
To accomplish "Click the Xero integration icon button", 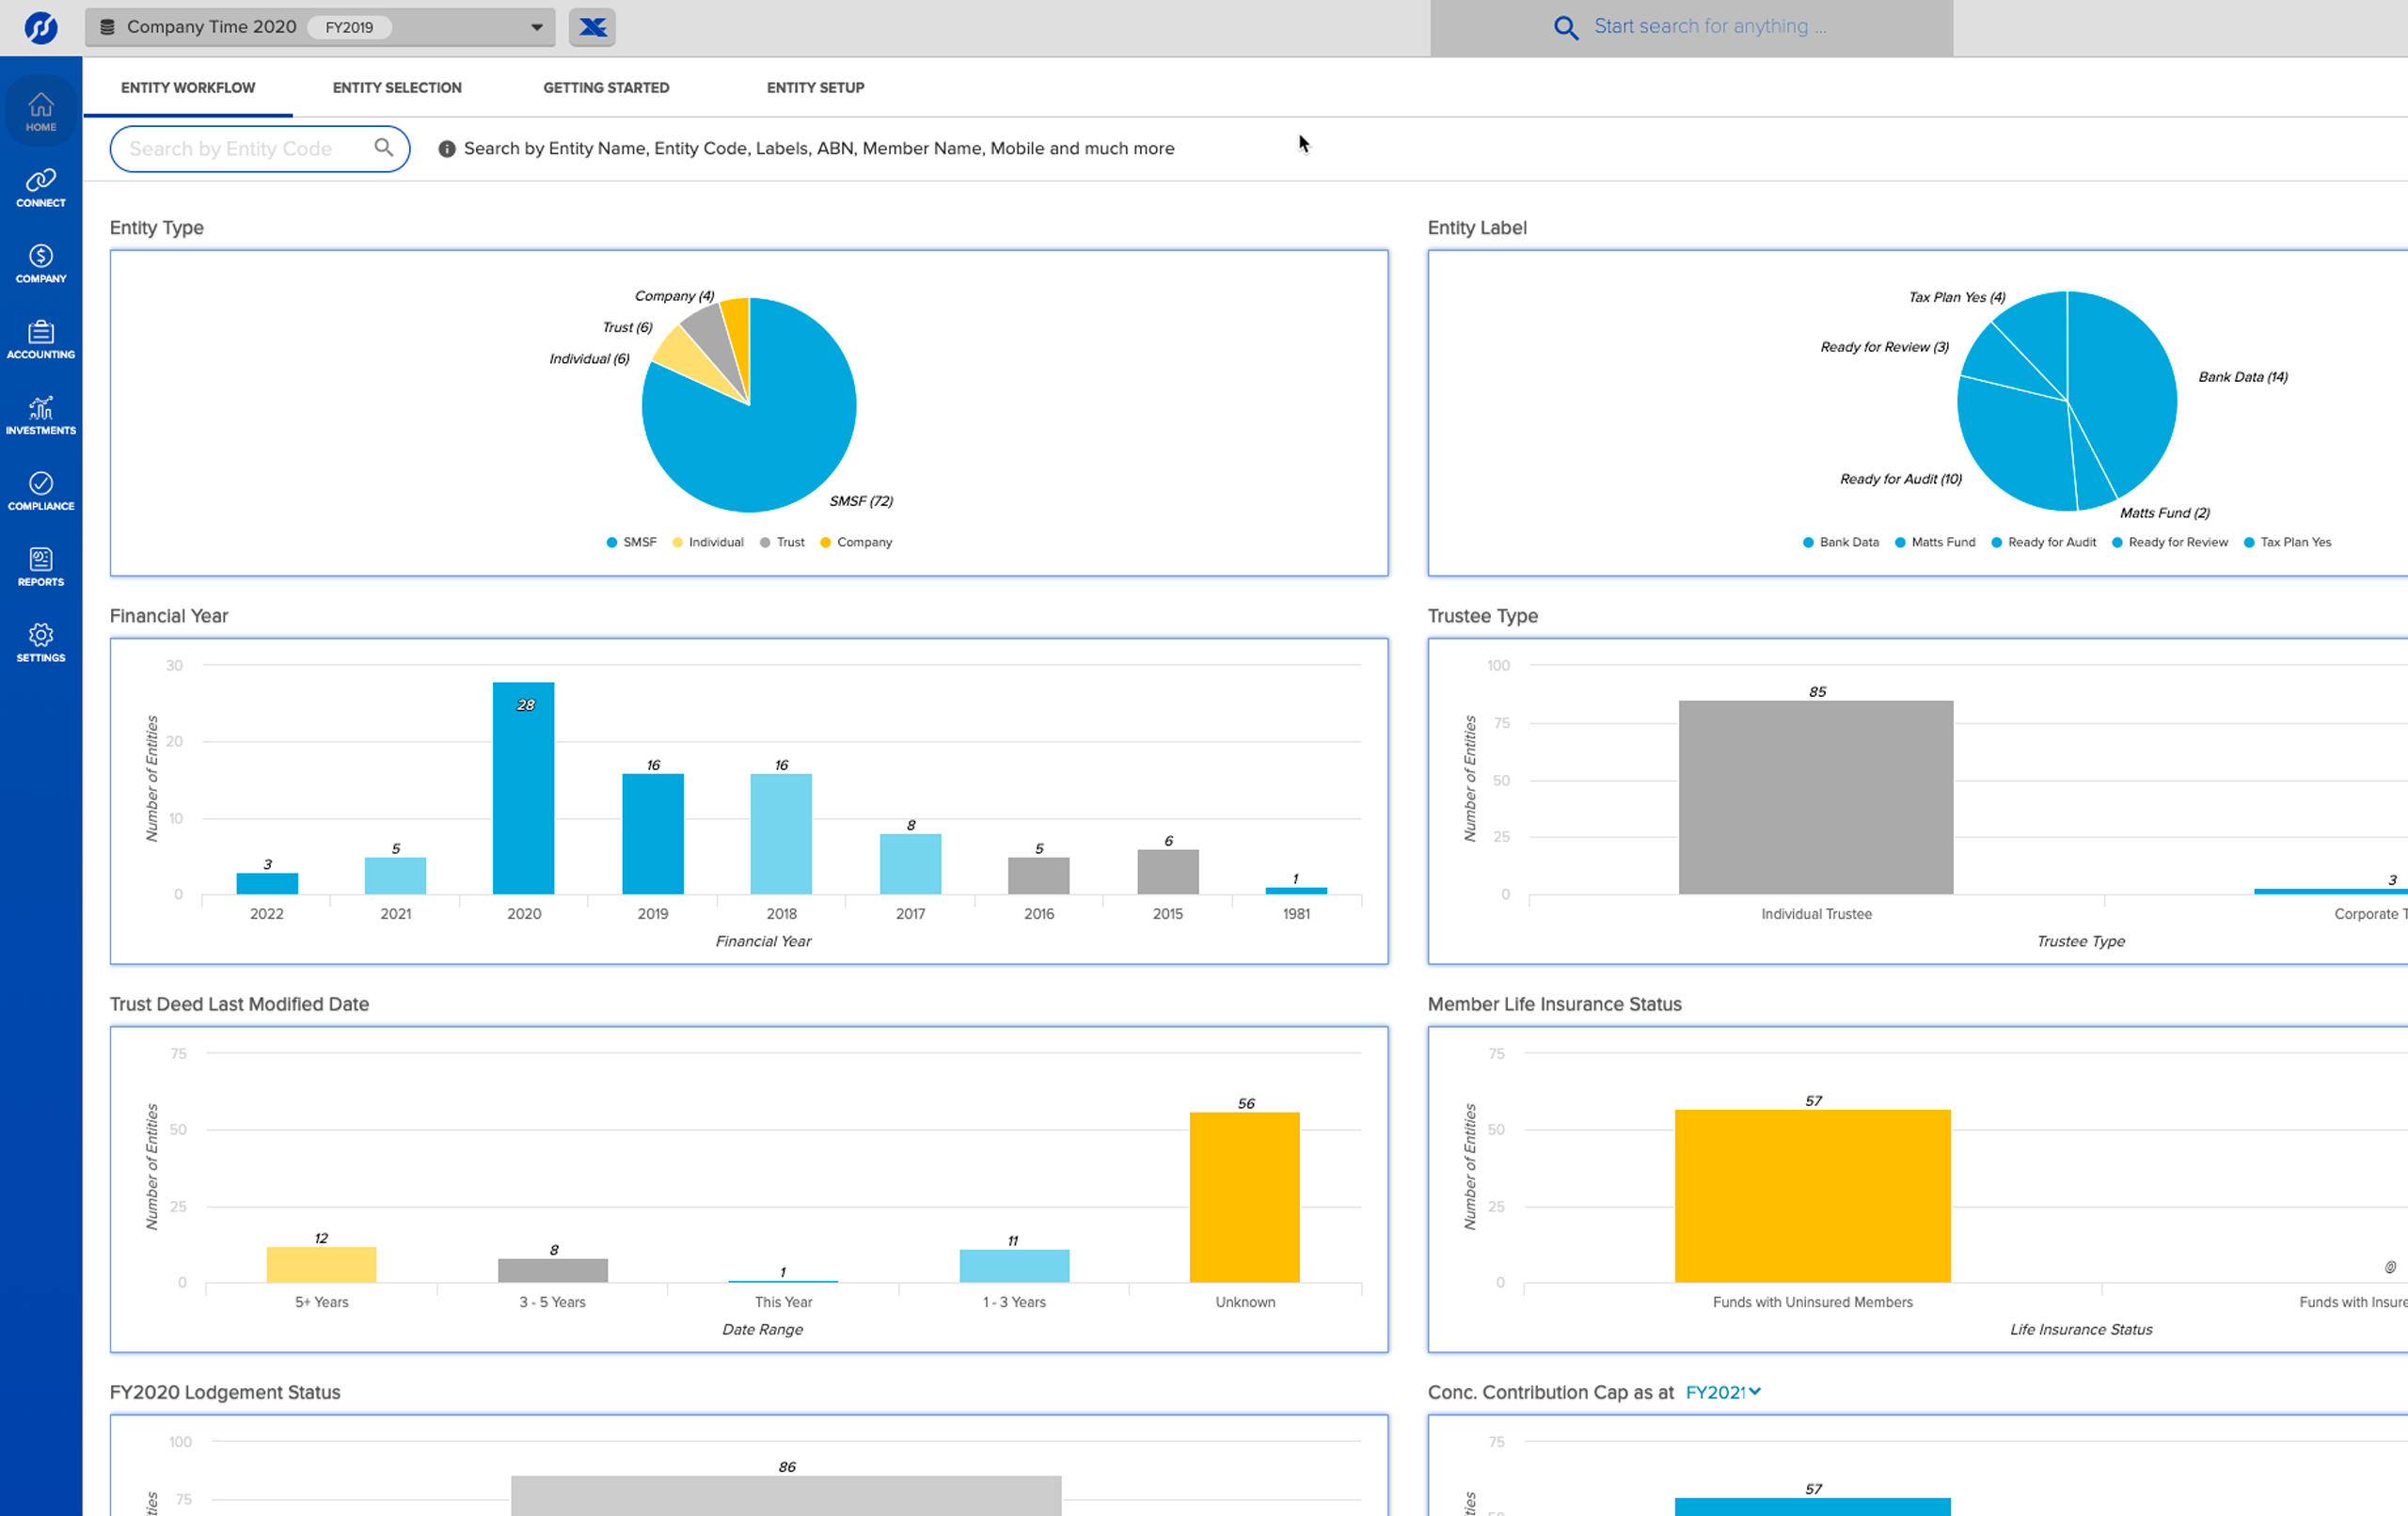I will pos(592,27).
